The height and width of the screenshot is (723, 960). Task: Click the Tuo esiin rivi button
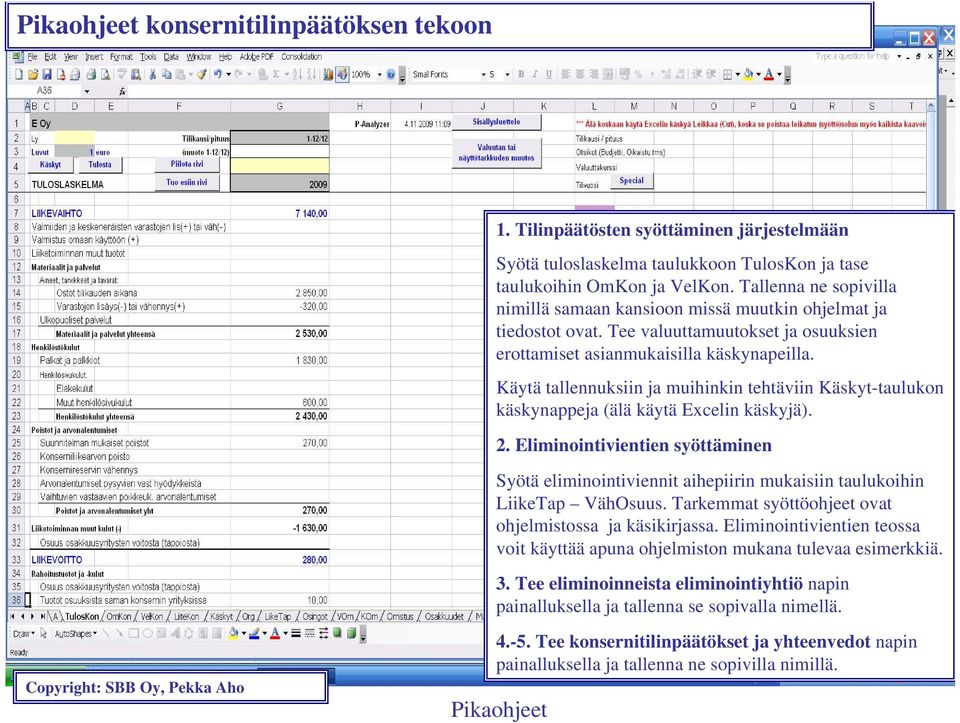(187, 182)
